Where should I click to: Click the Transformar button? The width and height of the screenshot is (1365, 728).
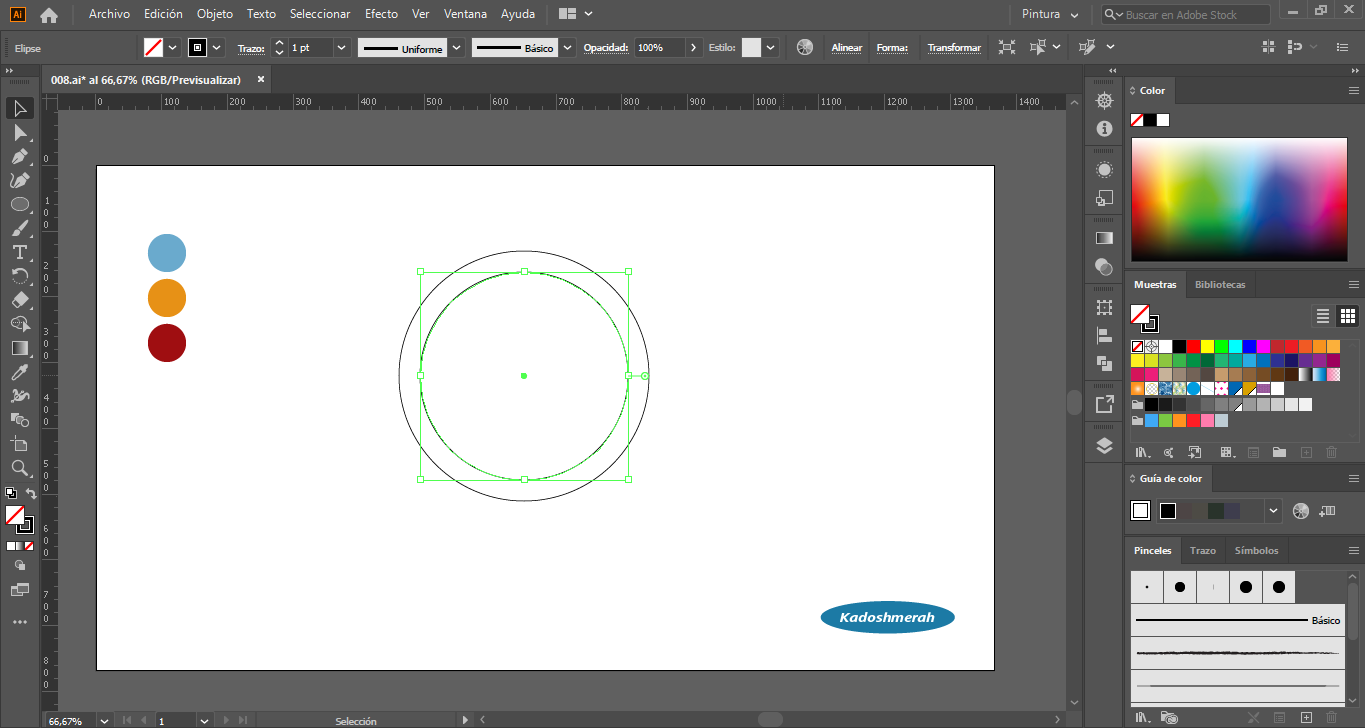tap(954, 48)
